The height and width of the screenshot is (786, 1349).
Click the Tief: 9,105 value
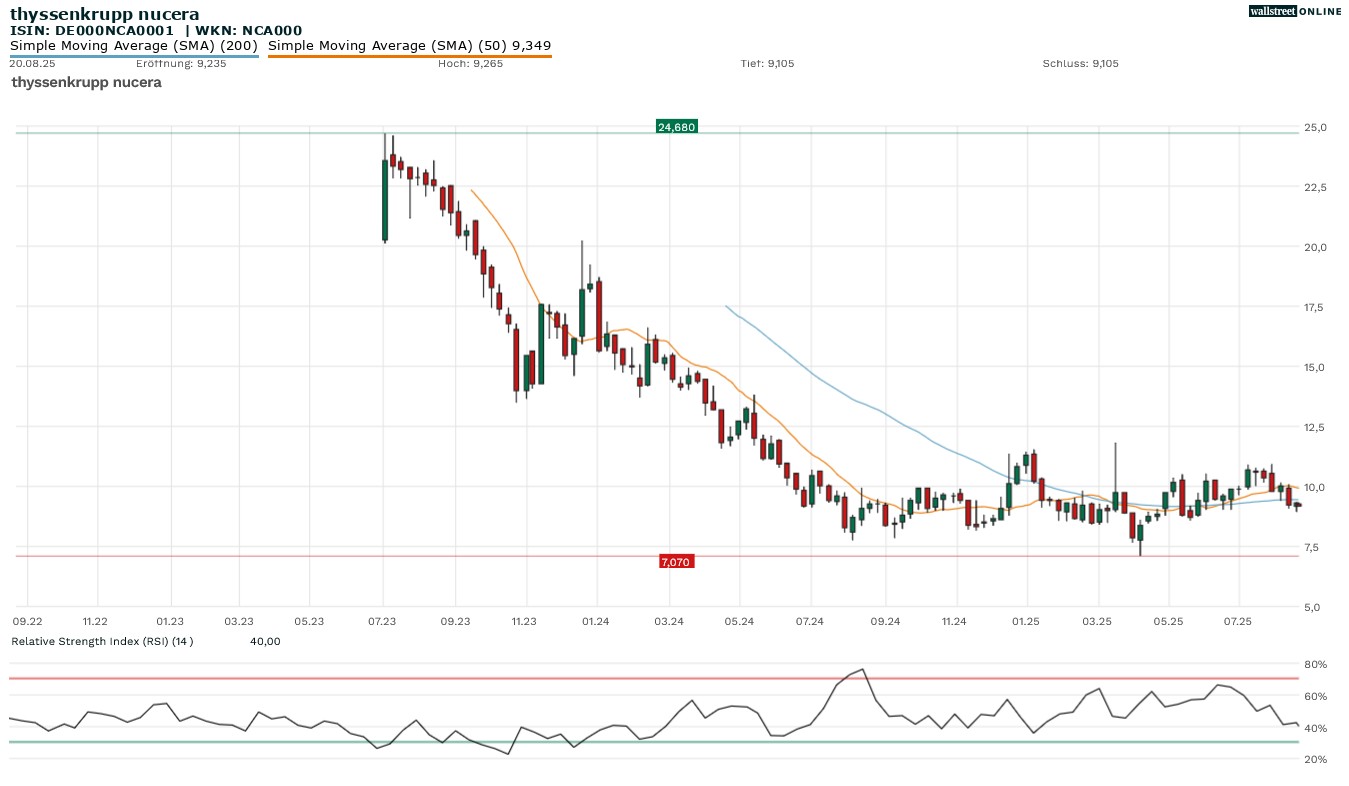(x=768, y=63)
